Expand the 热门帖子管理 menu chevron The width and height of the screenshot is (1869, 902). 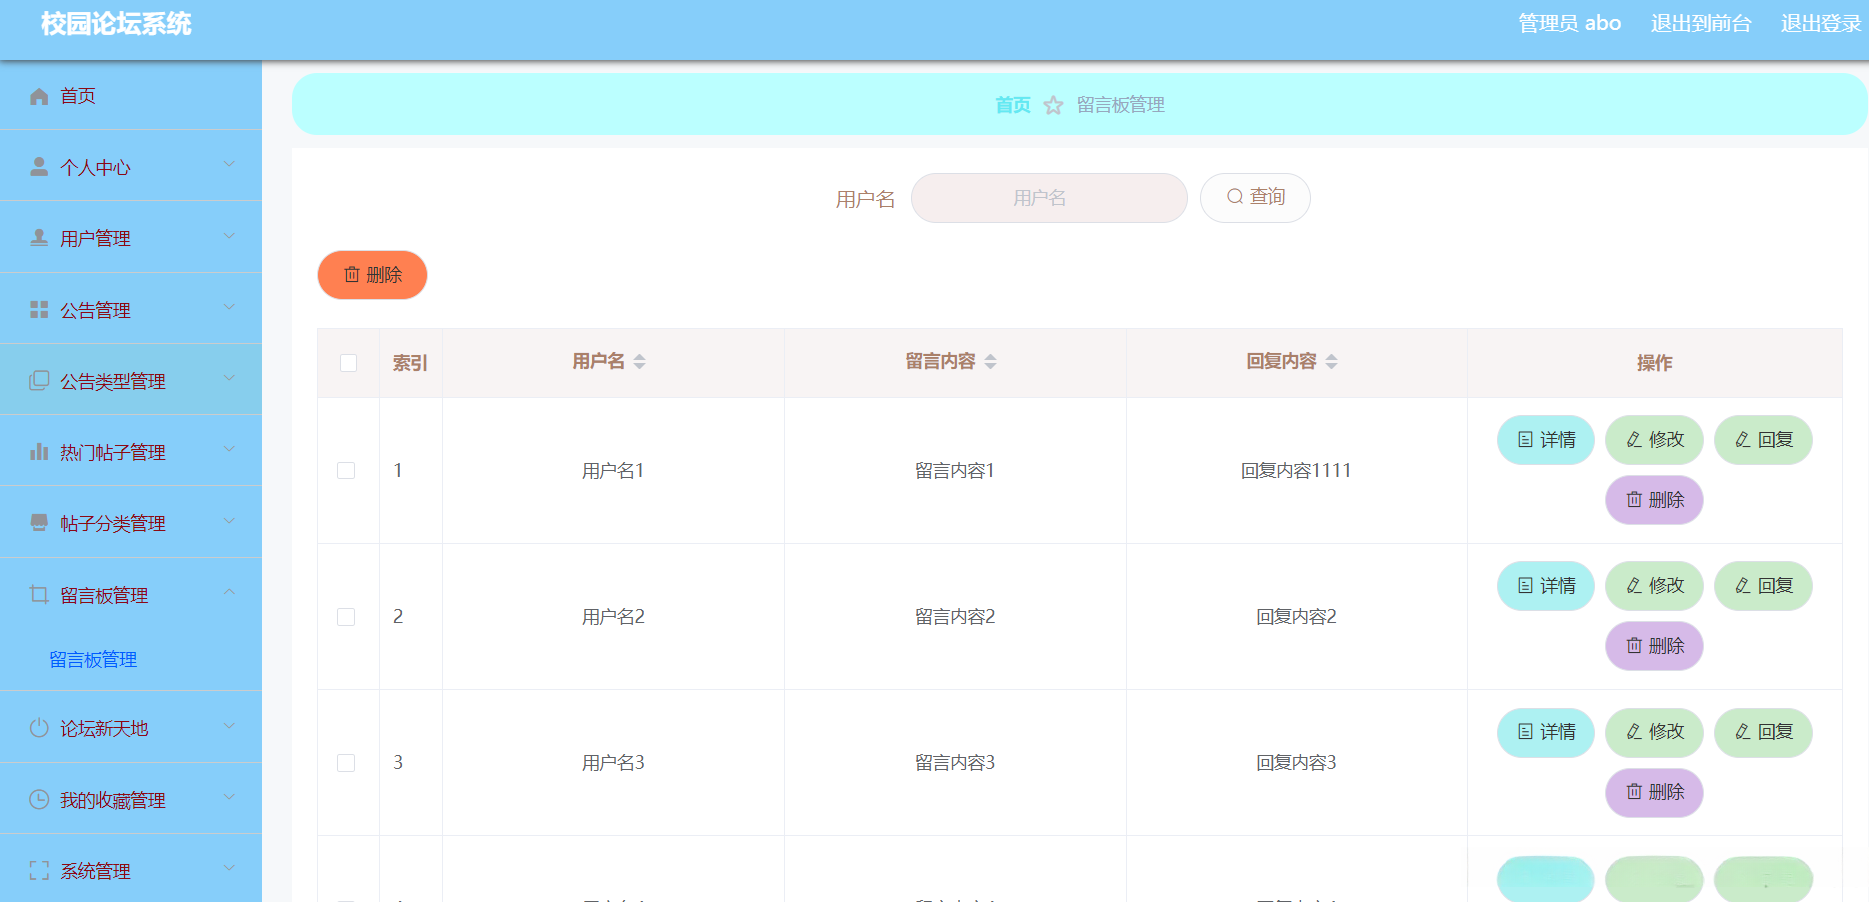click(x=229, y=449)
